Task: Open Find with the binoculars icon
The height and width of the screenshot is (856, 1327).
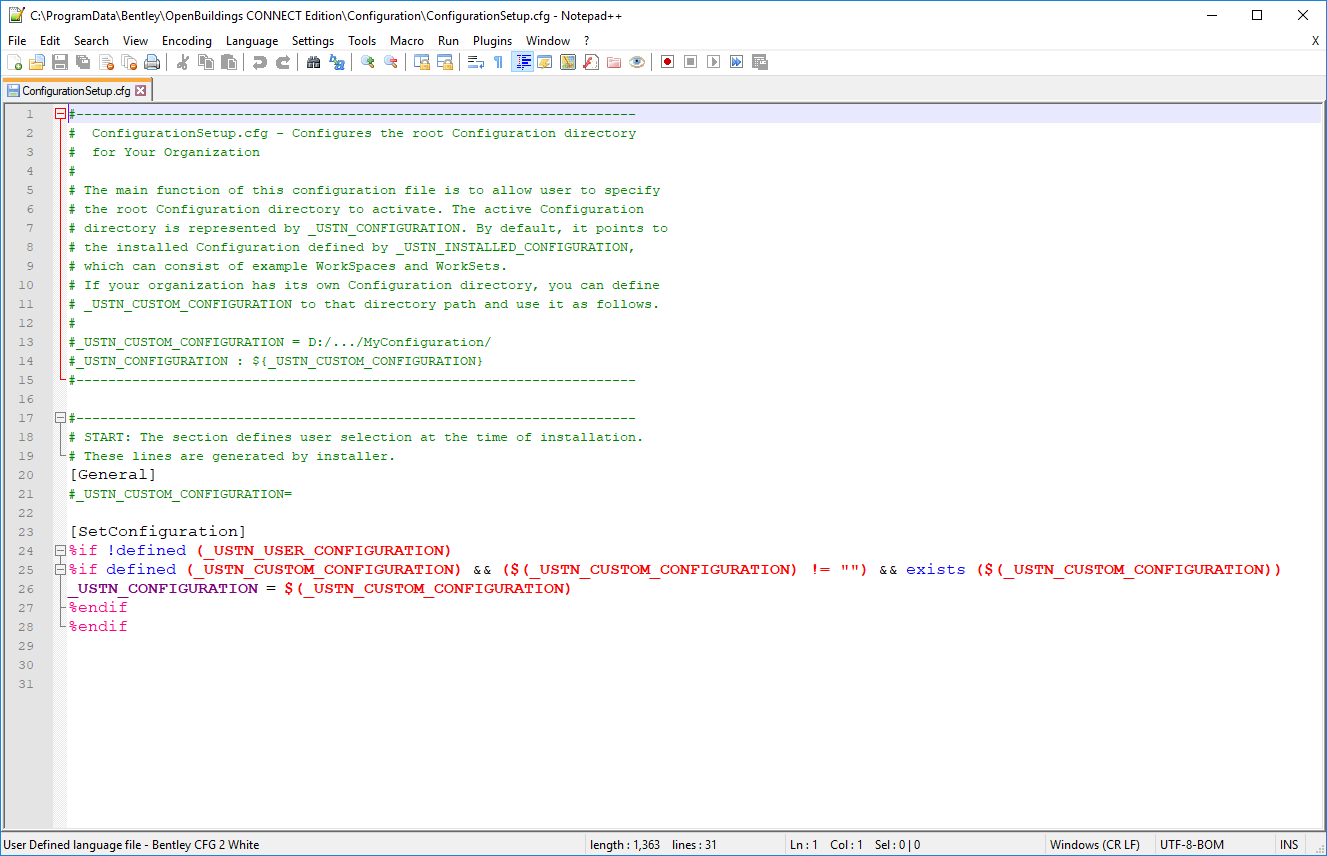Action: pos(313,62)
